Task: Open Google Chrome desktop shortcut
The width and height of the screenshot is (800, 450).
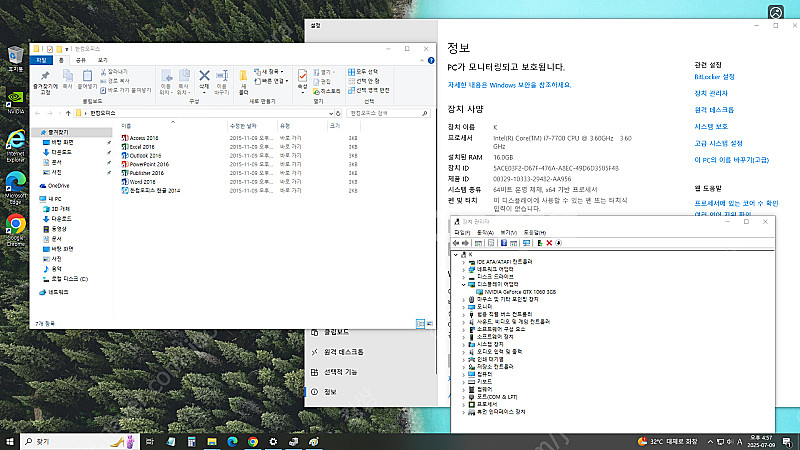Action: coord(16,230)
